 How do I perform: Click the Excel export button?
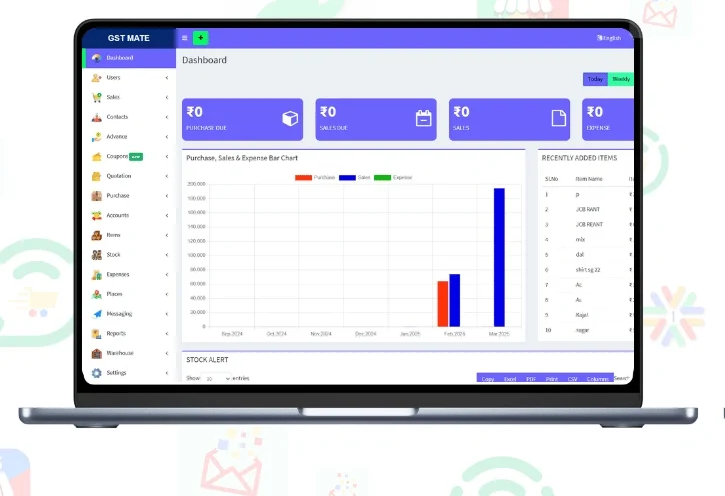tap(510, 379)
